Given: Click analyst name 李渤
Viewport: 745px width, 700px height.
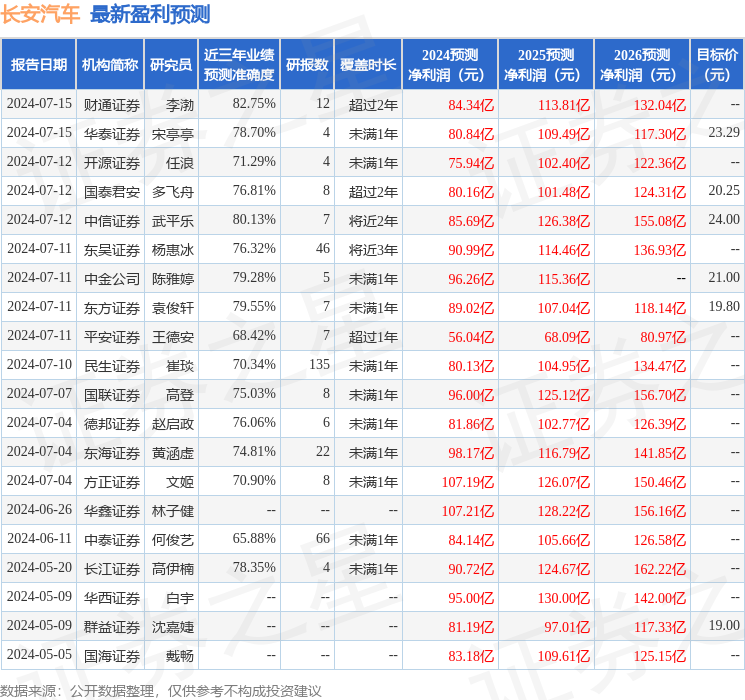Looking at the screenshot, I should 180,105.
